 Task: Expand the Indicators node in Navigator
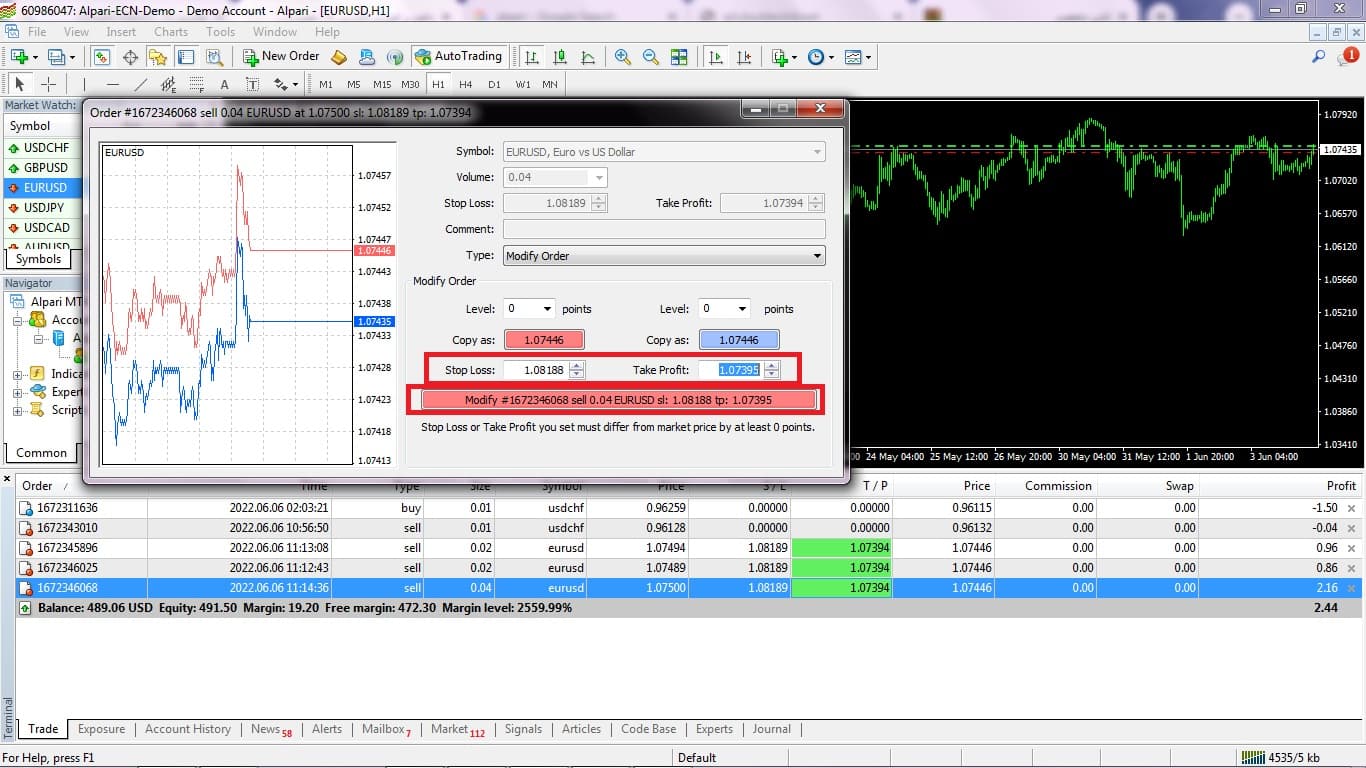(x=18, y=374)
